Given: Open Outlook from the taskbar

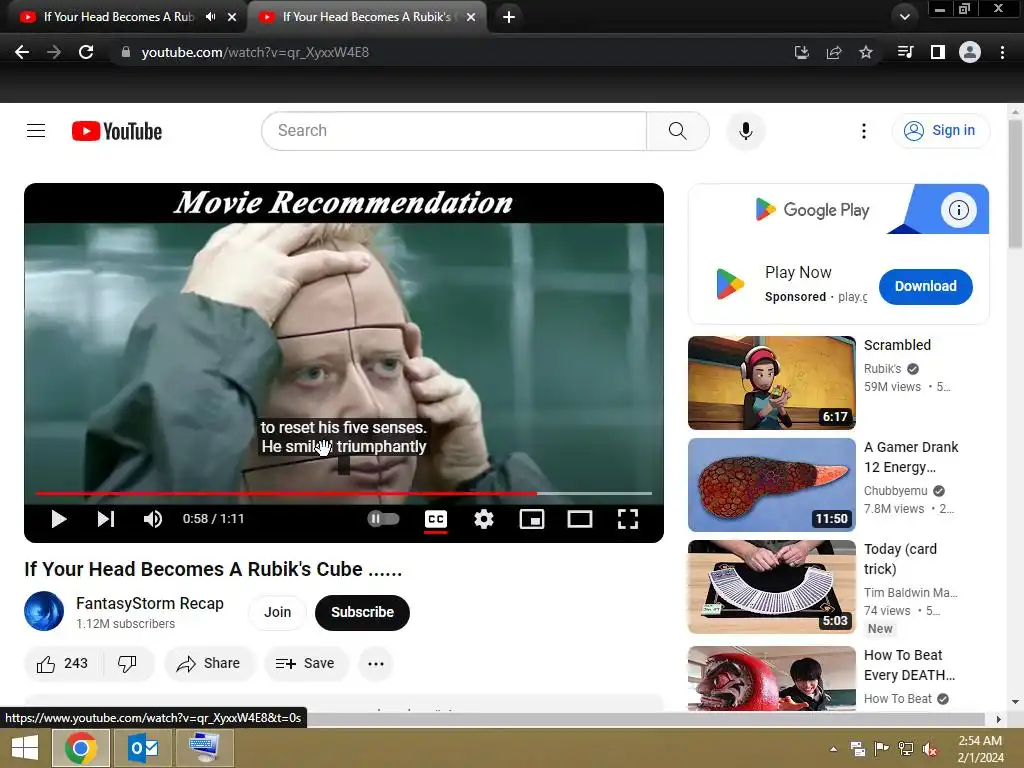Looking at the screenshot, I should point(143,748).
